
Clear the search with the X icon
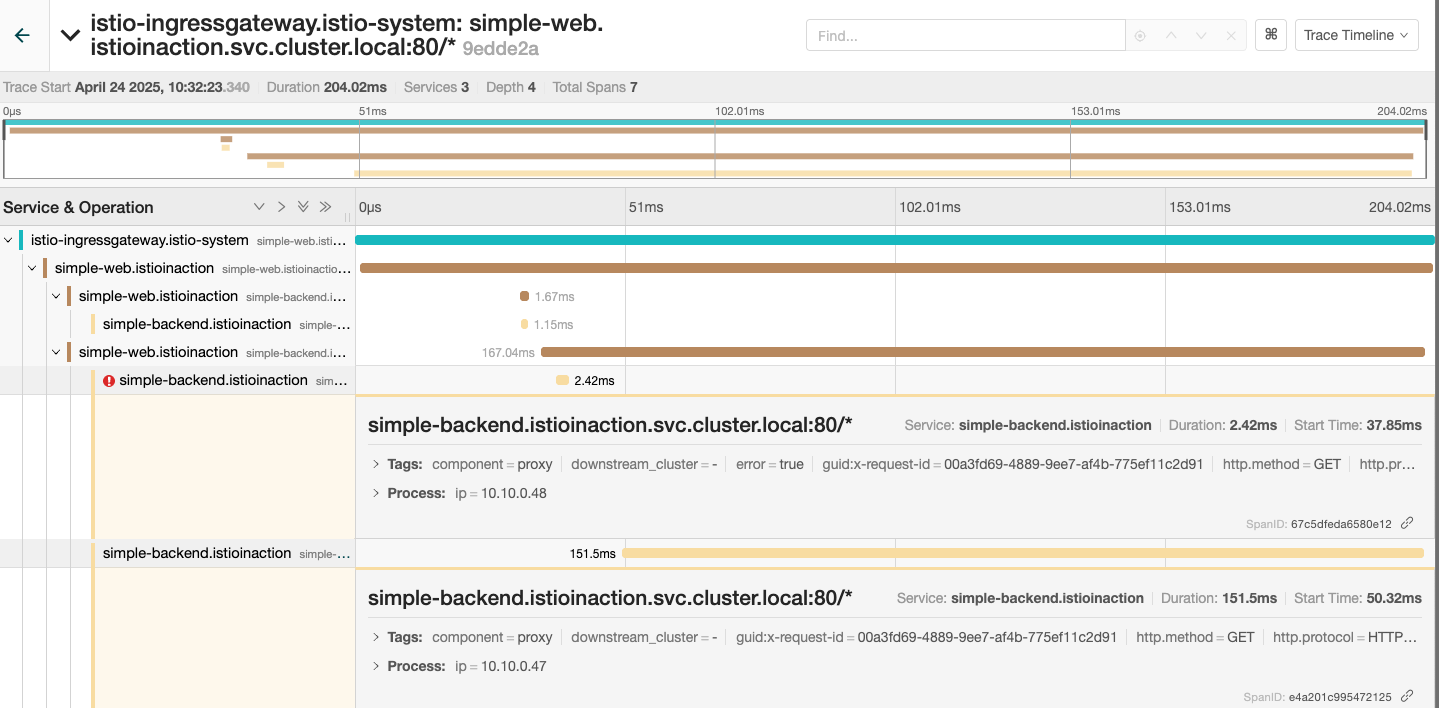pos(1231,36)
